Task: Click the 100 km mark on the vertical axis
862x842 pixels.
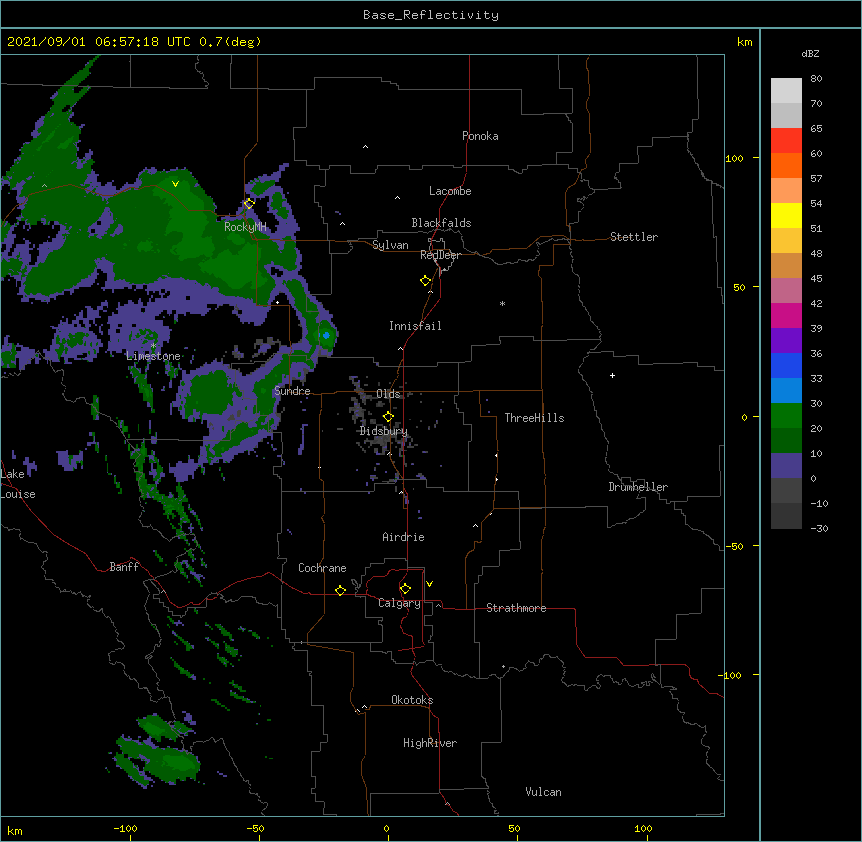Action: point(734,158)
